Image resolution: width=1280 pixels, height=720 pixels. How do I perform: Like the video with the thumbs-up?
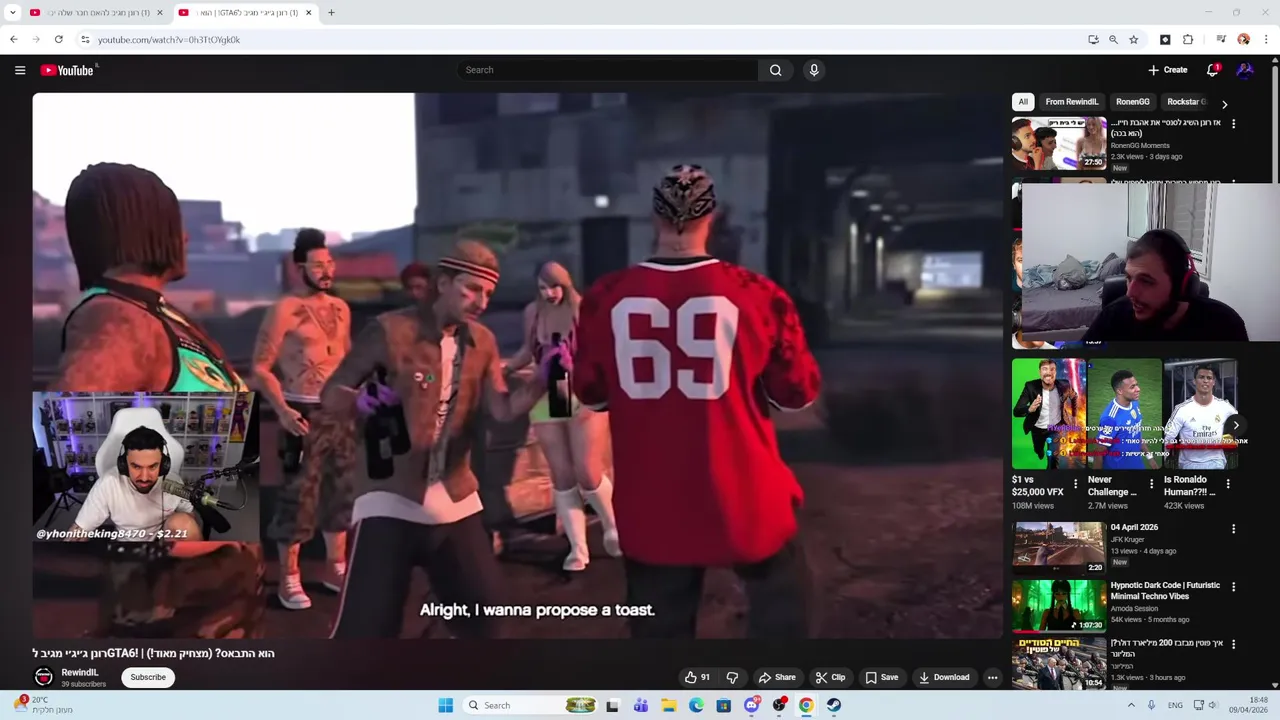(697, 677)
